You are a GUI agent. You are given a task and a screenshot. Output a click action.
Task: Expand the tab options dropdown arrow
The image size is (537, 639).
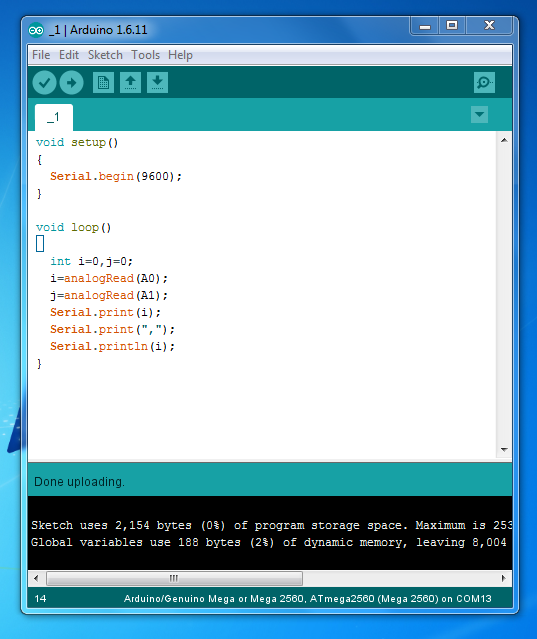click(480, 115)
